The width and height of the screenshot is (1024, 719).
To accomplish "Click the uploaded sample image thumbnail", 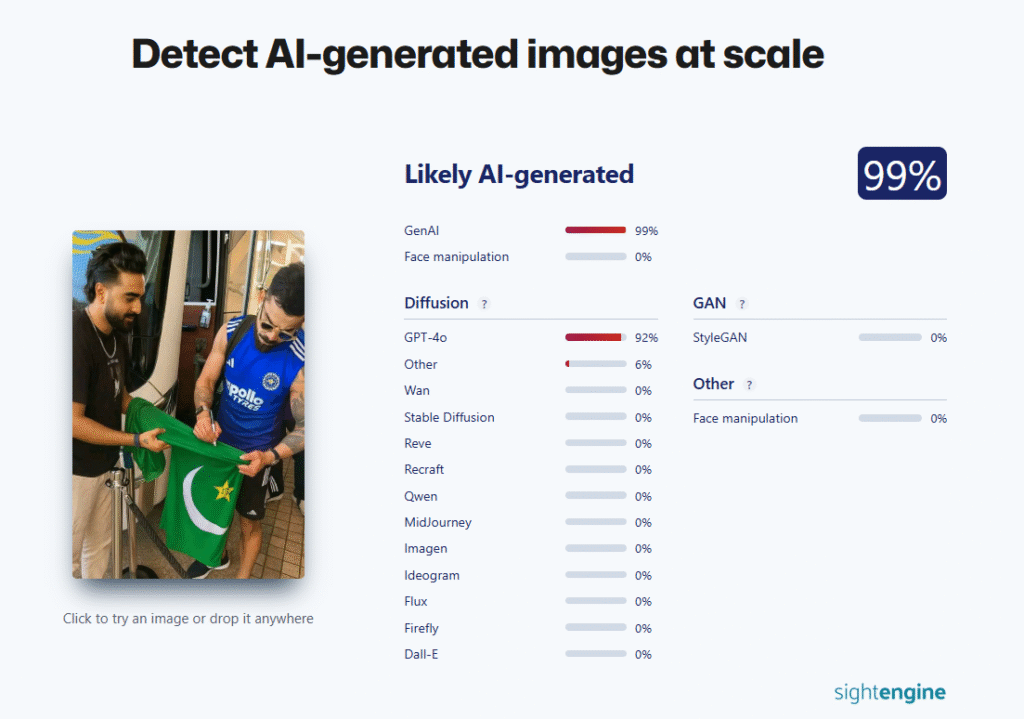I will (x=188, y=404).
